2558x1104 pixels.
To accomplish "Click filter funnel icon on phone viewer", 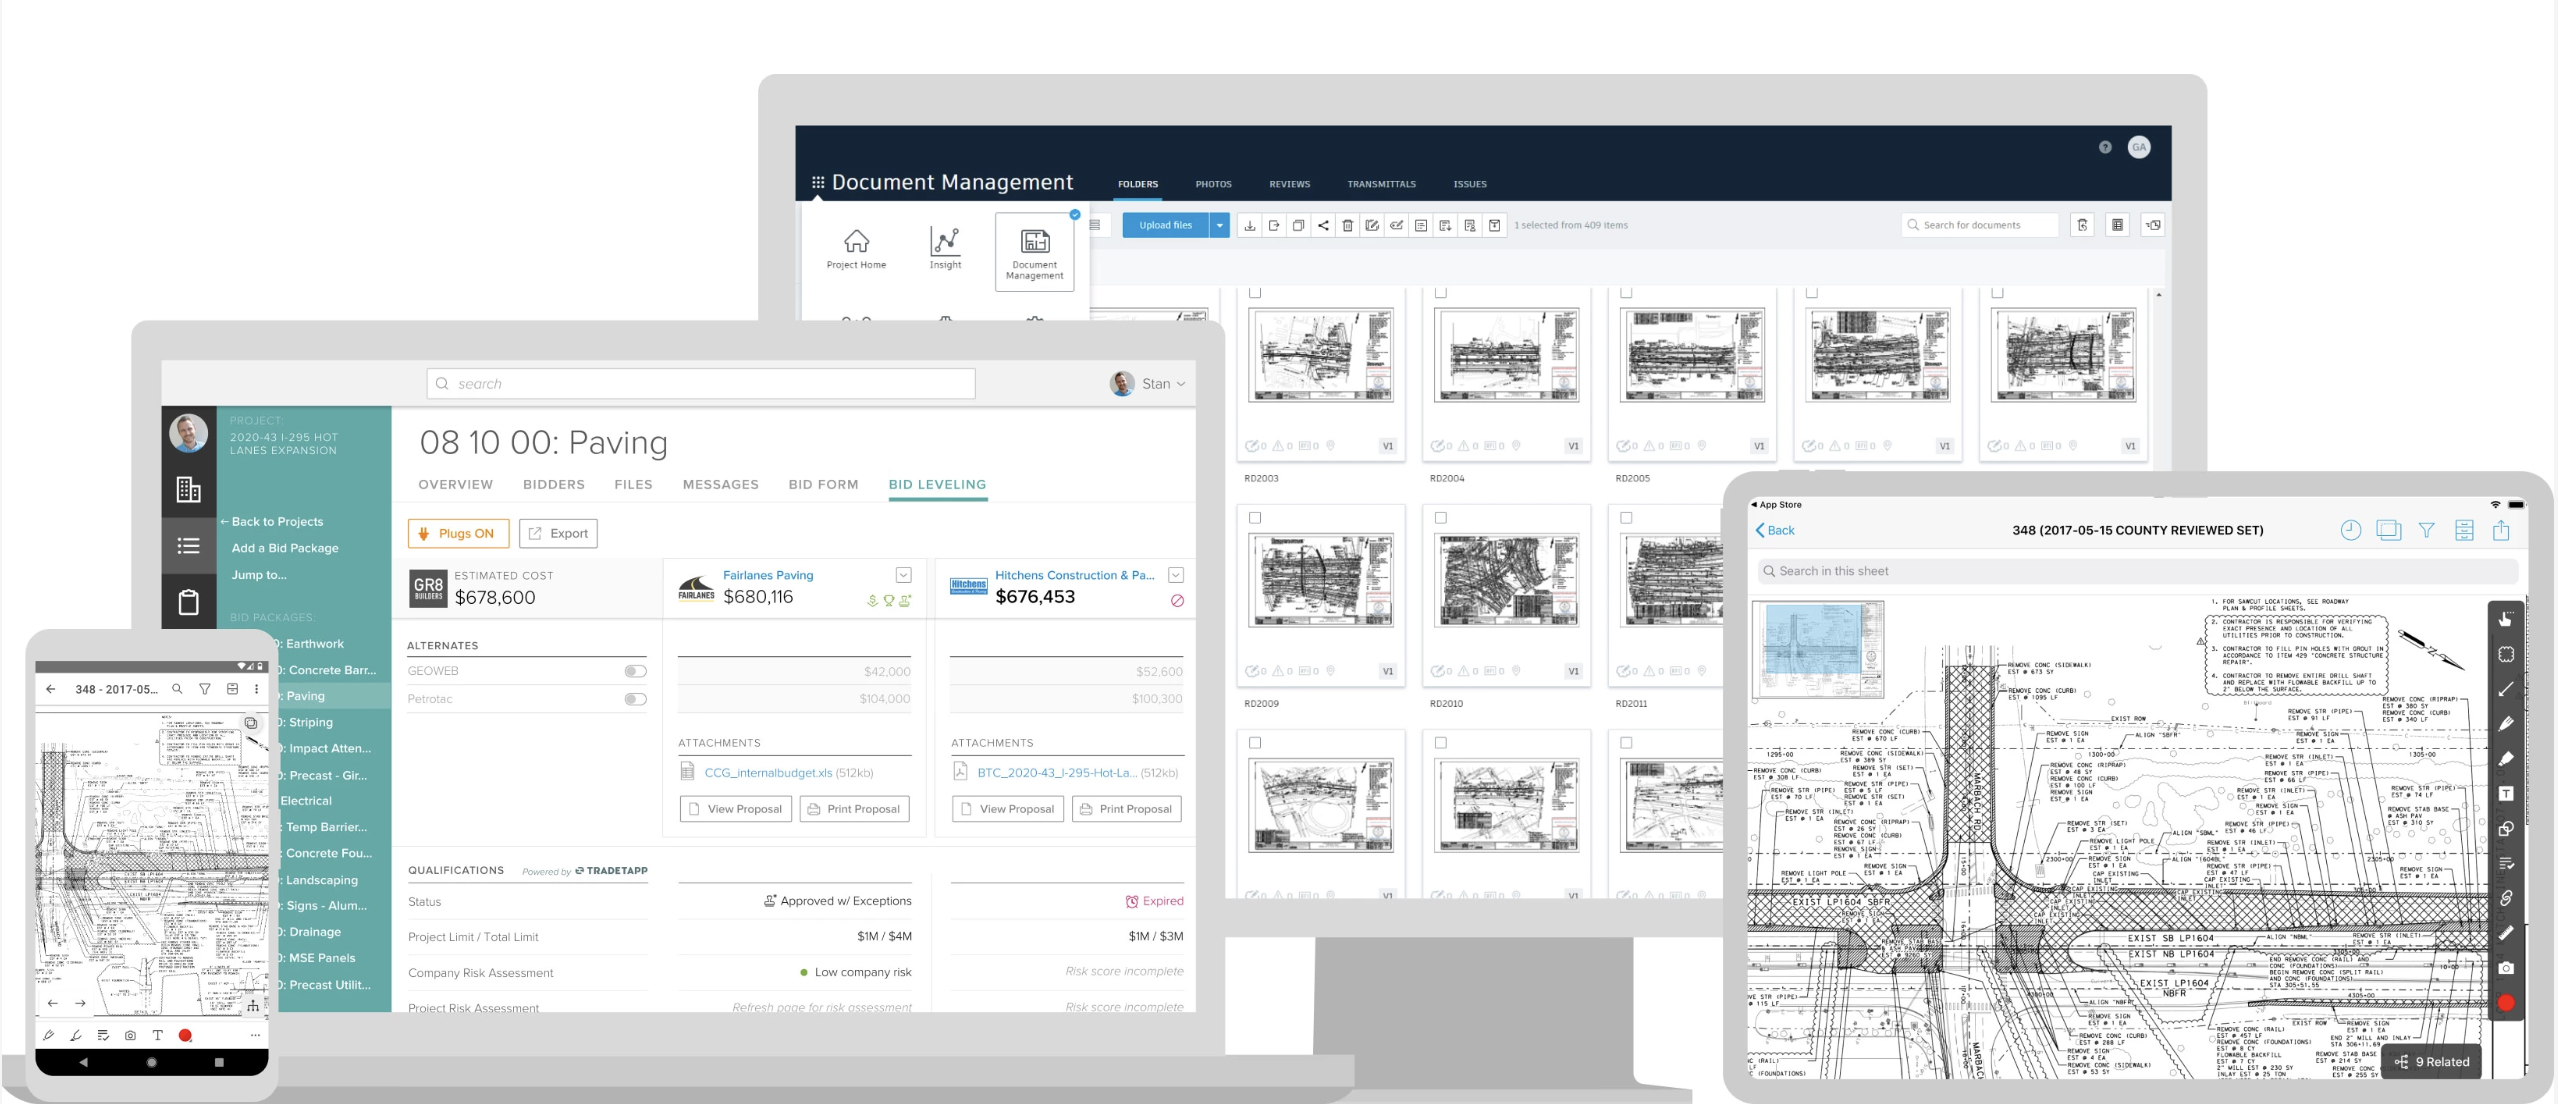I will coord(205,689).
